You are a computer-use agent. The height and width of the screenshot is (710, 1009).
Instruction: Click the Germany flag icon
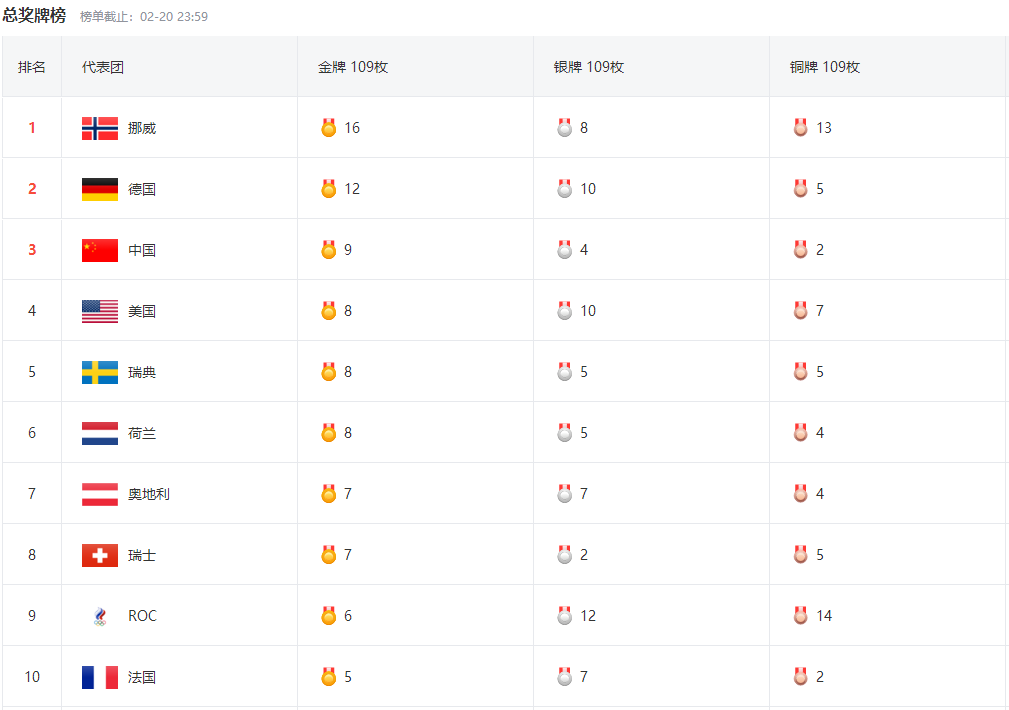pyautogui.click(x=99, y=189)
